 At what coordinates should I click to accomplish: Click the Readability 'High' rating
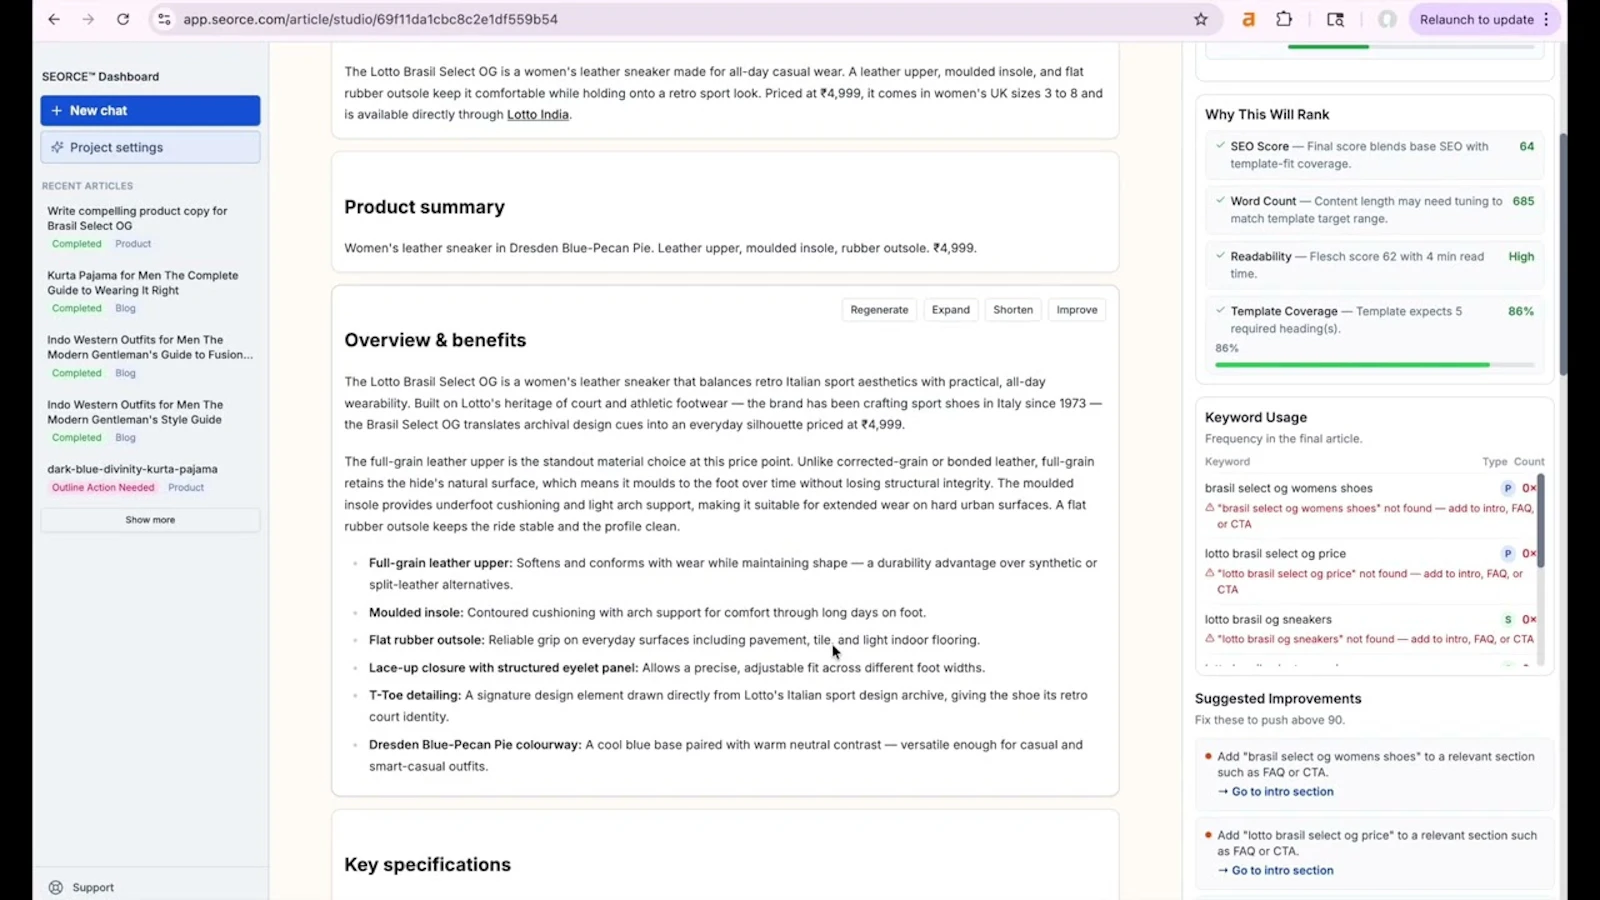click(1521, 256)
